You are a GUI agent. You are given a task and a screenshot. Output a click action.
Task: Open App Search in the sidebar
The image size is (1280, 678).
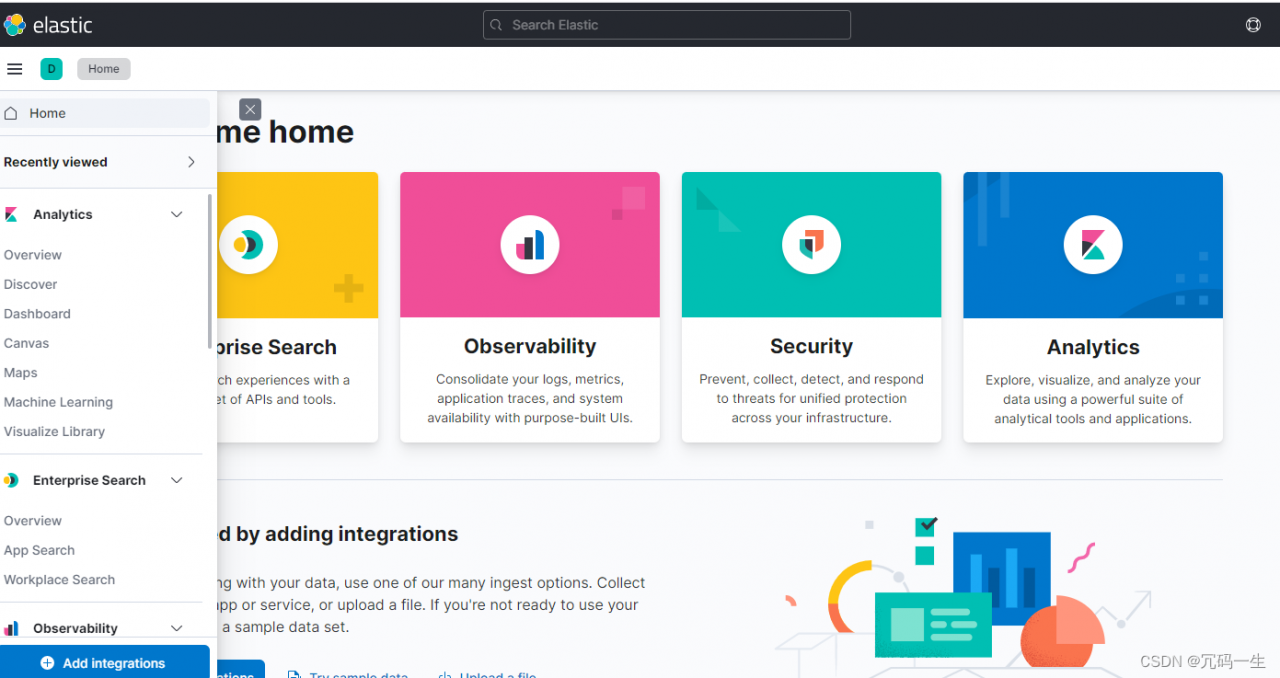coord(39,550)
